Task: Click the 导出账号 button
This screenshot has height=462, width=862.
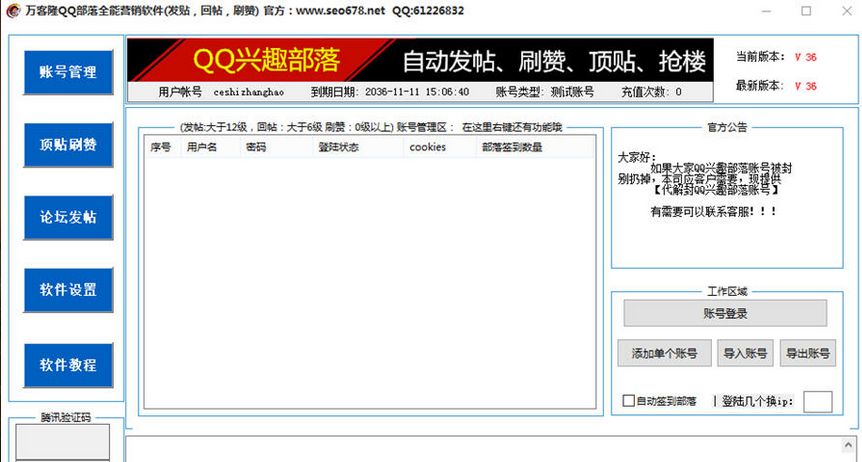Action: pos(807,353)
